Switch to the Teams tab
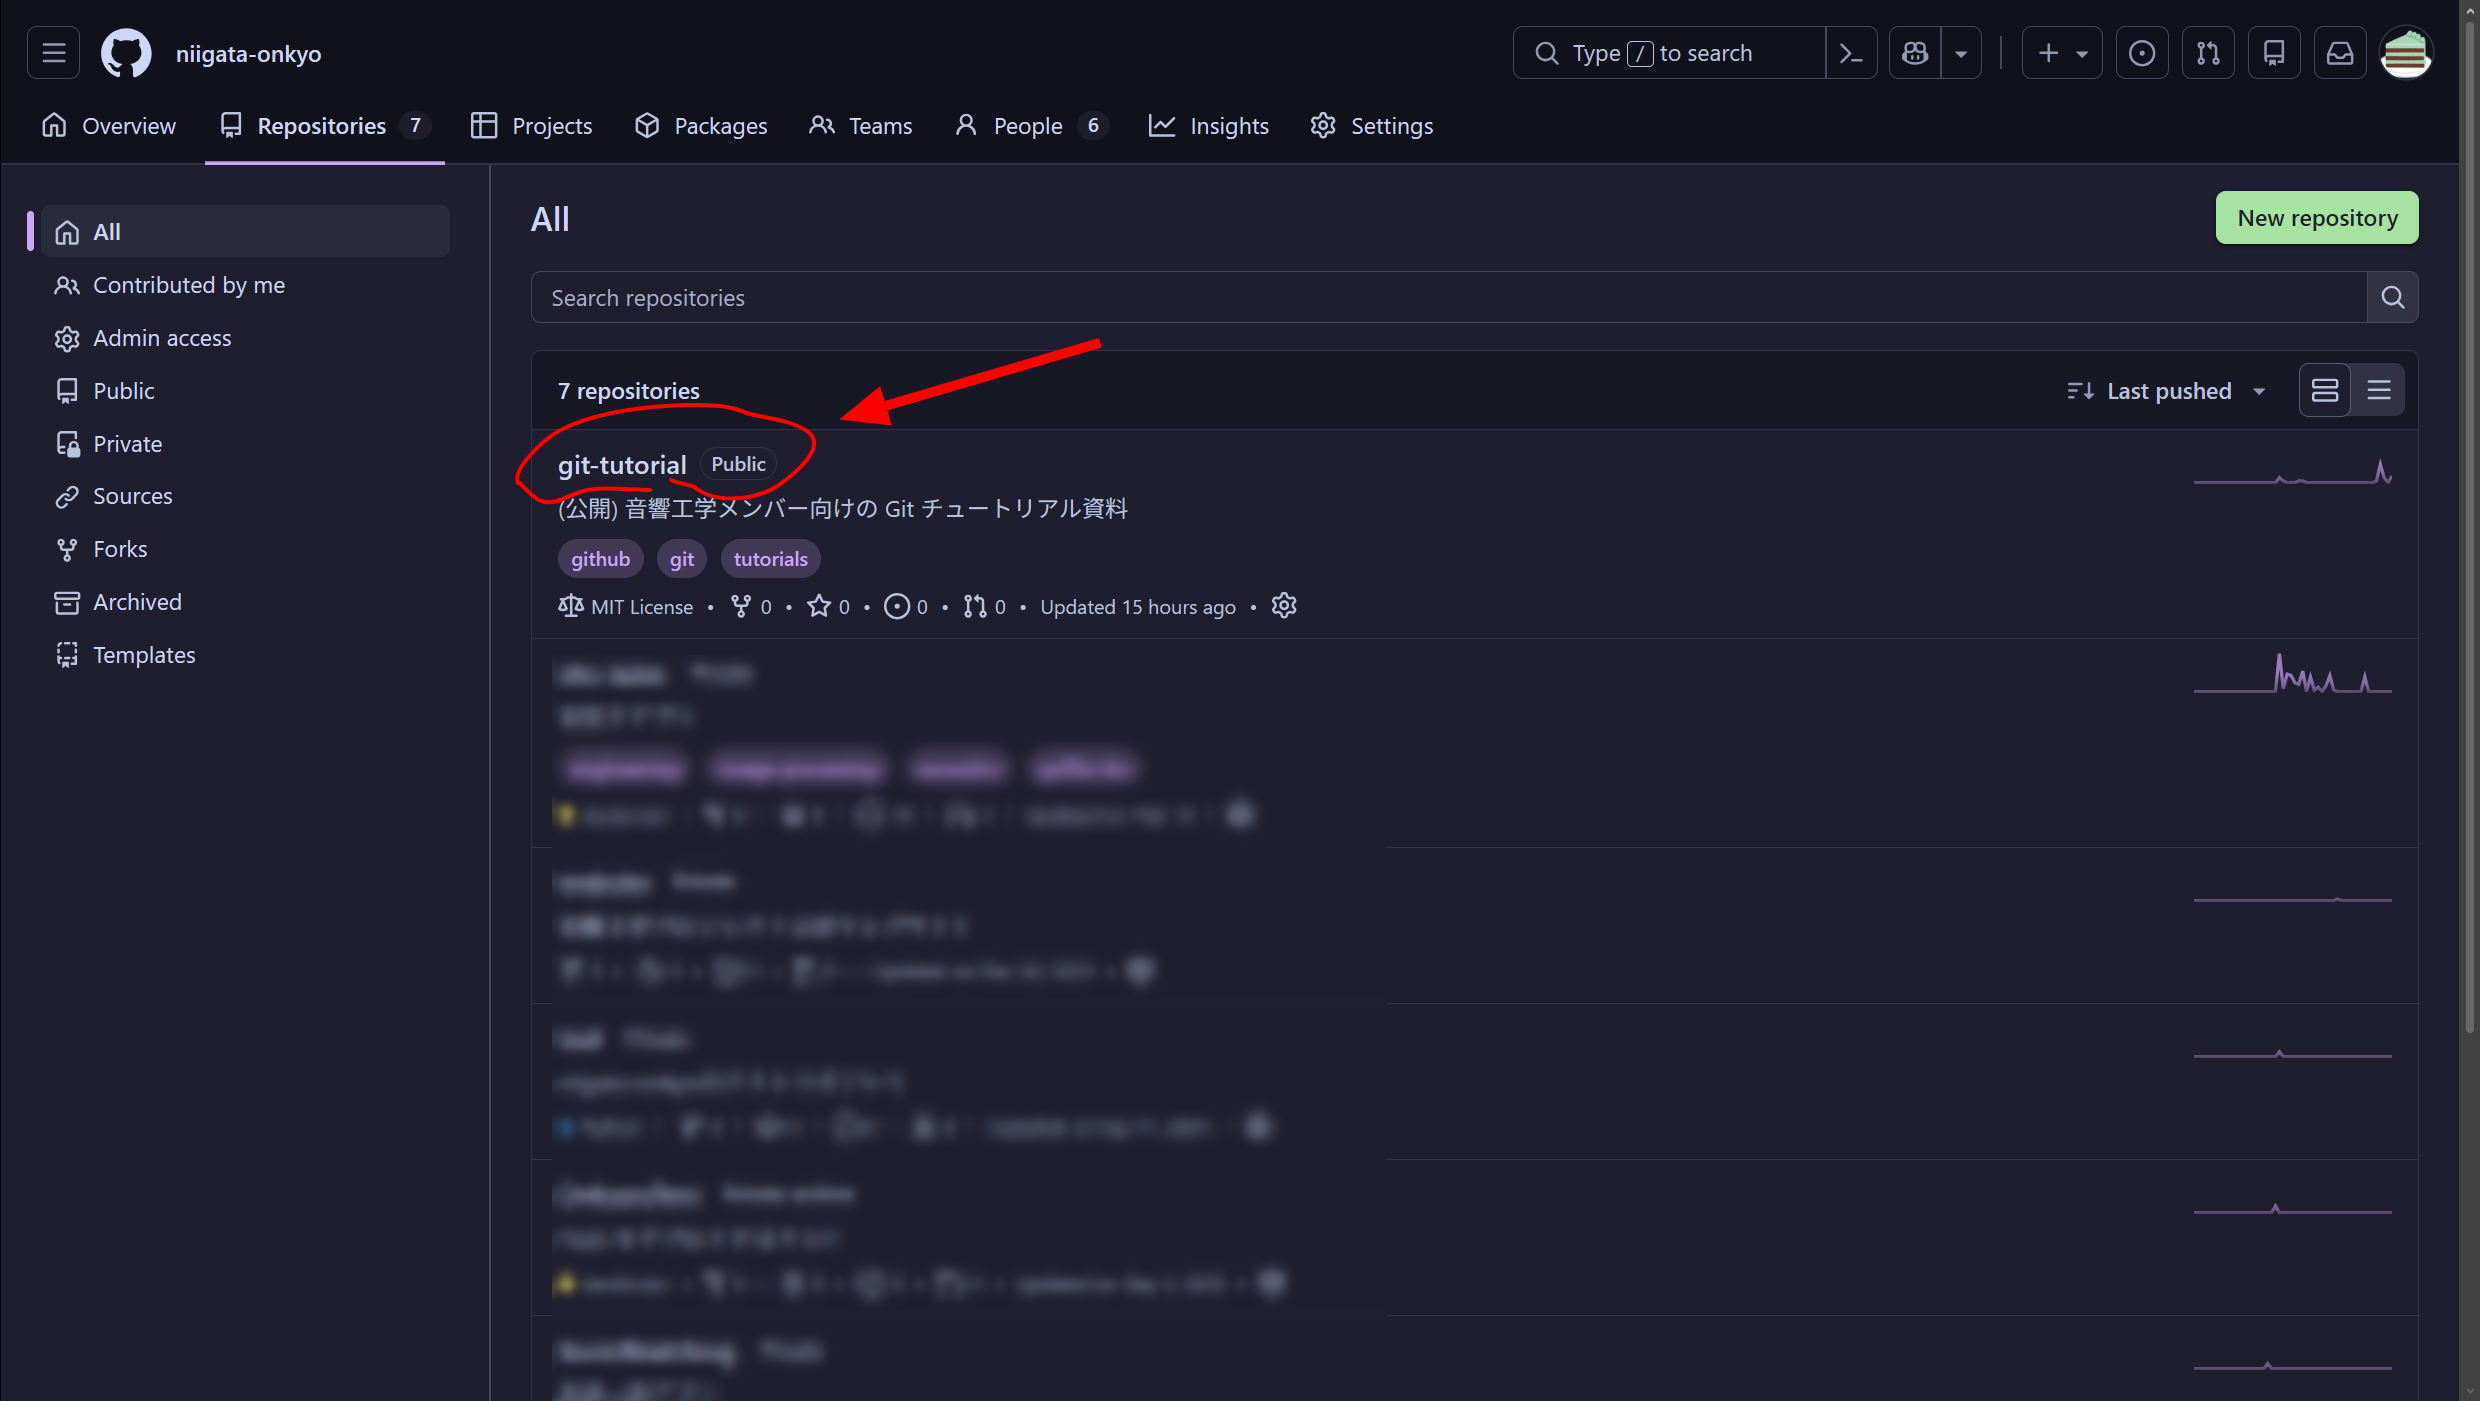Image resolution: width=2480 pixels, height=1401 pixels. point(861,126)
